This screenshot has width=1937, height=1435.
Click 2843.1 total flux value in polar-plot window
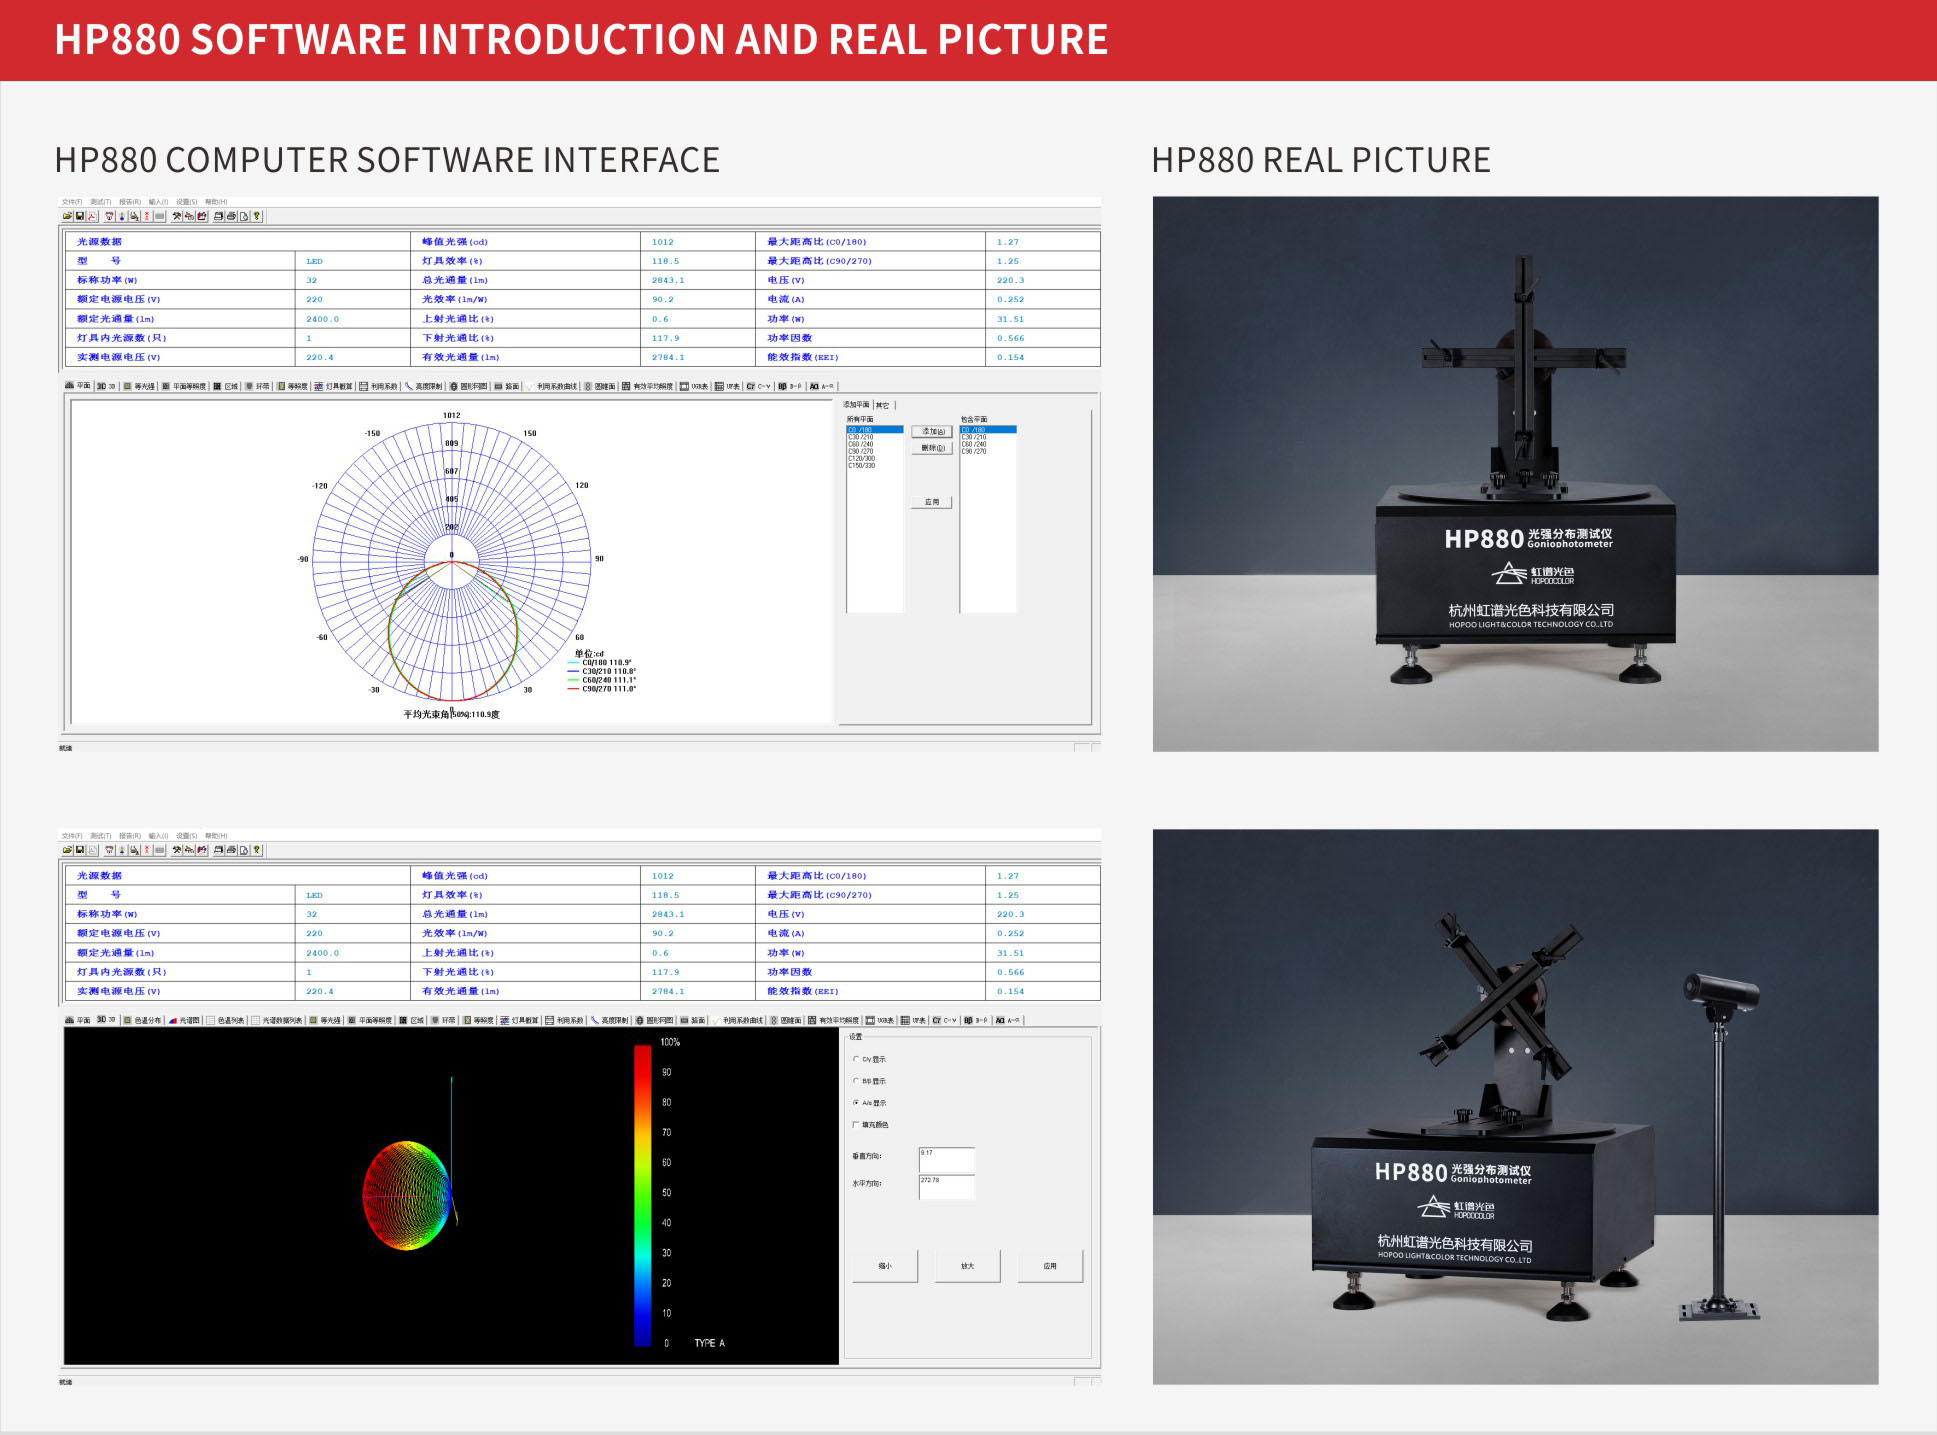[x=668, y=280]
